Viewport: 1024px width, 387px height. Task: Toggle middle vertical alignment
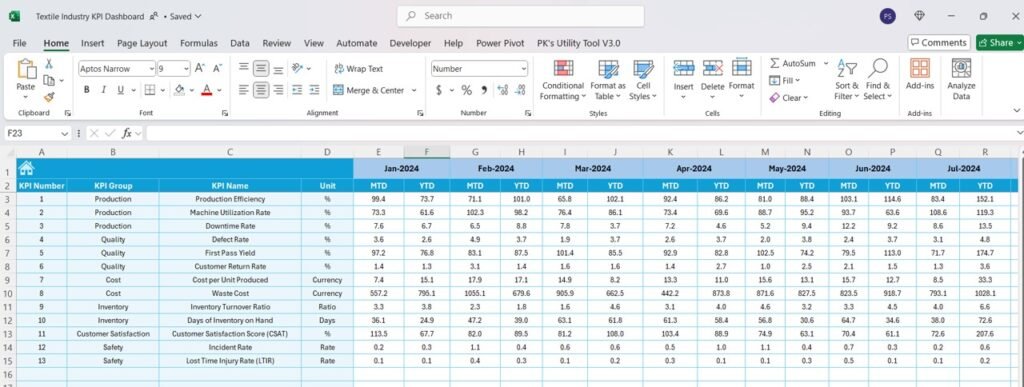coord(261,68)
